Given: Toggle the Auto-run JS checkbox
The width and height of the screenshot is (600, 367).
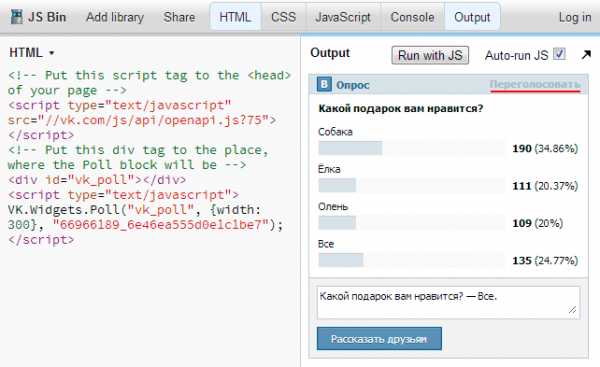Looking at the screenshot, I should (x=559, y=54).
